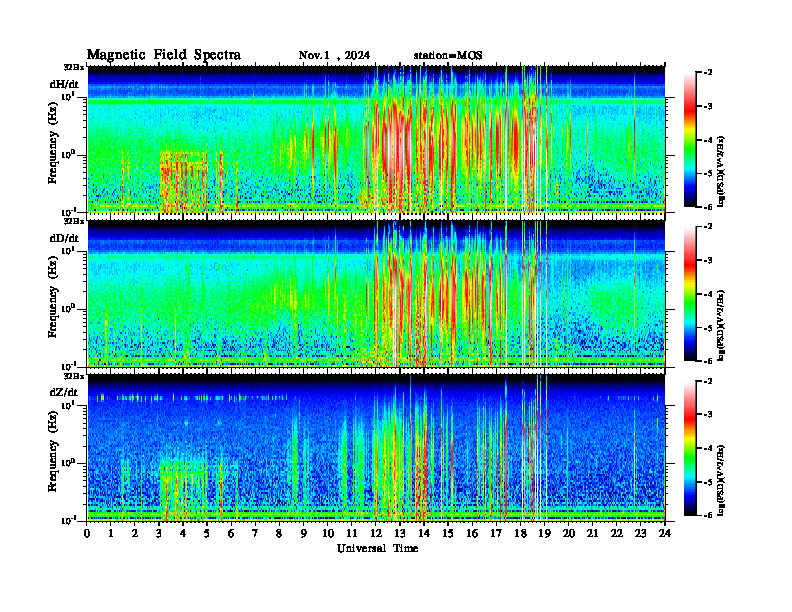Click '-6' on dH/dt color scale
Screen dimensions: 792x612
tap(708, 207)
